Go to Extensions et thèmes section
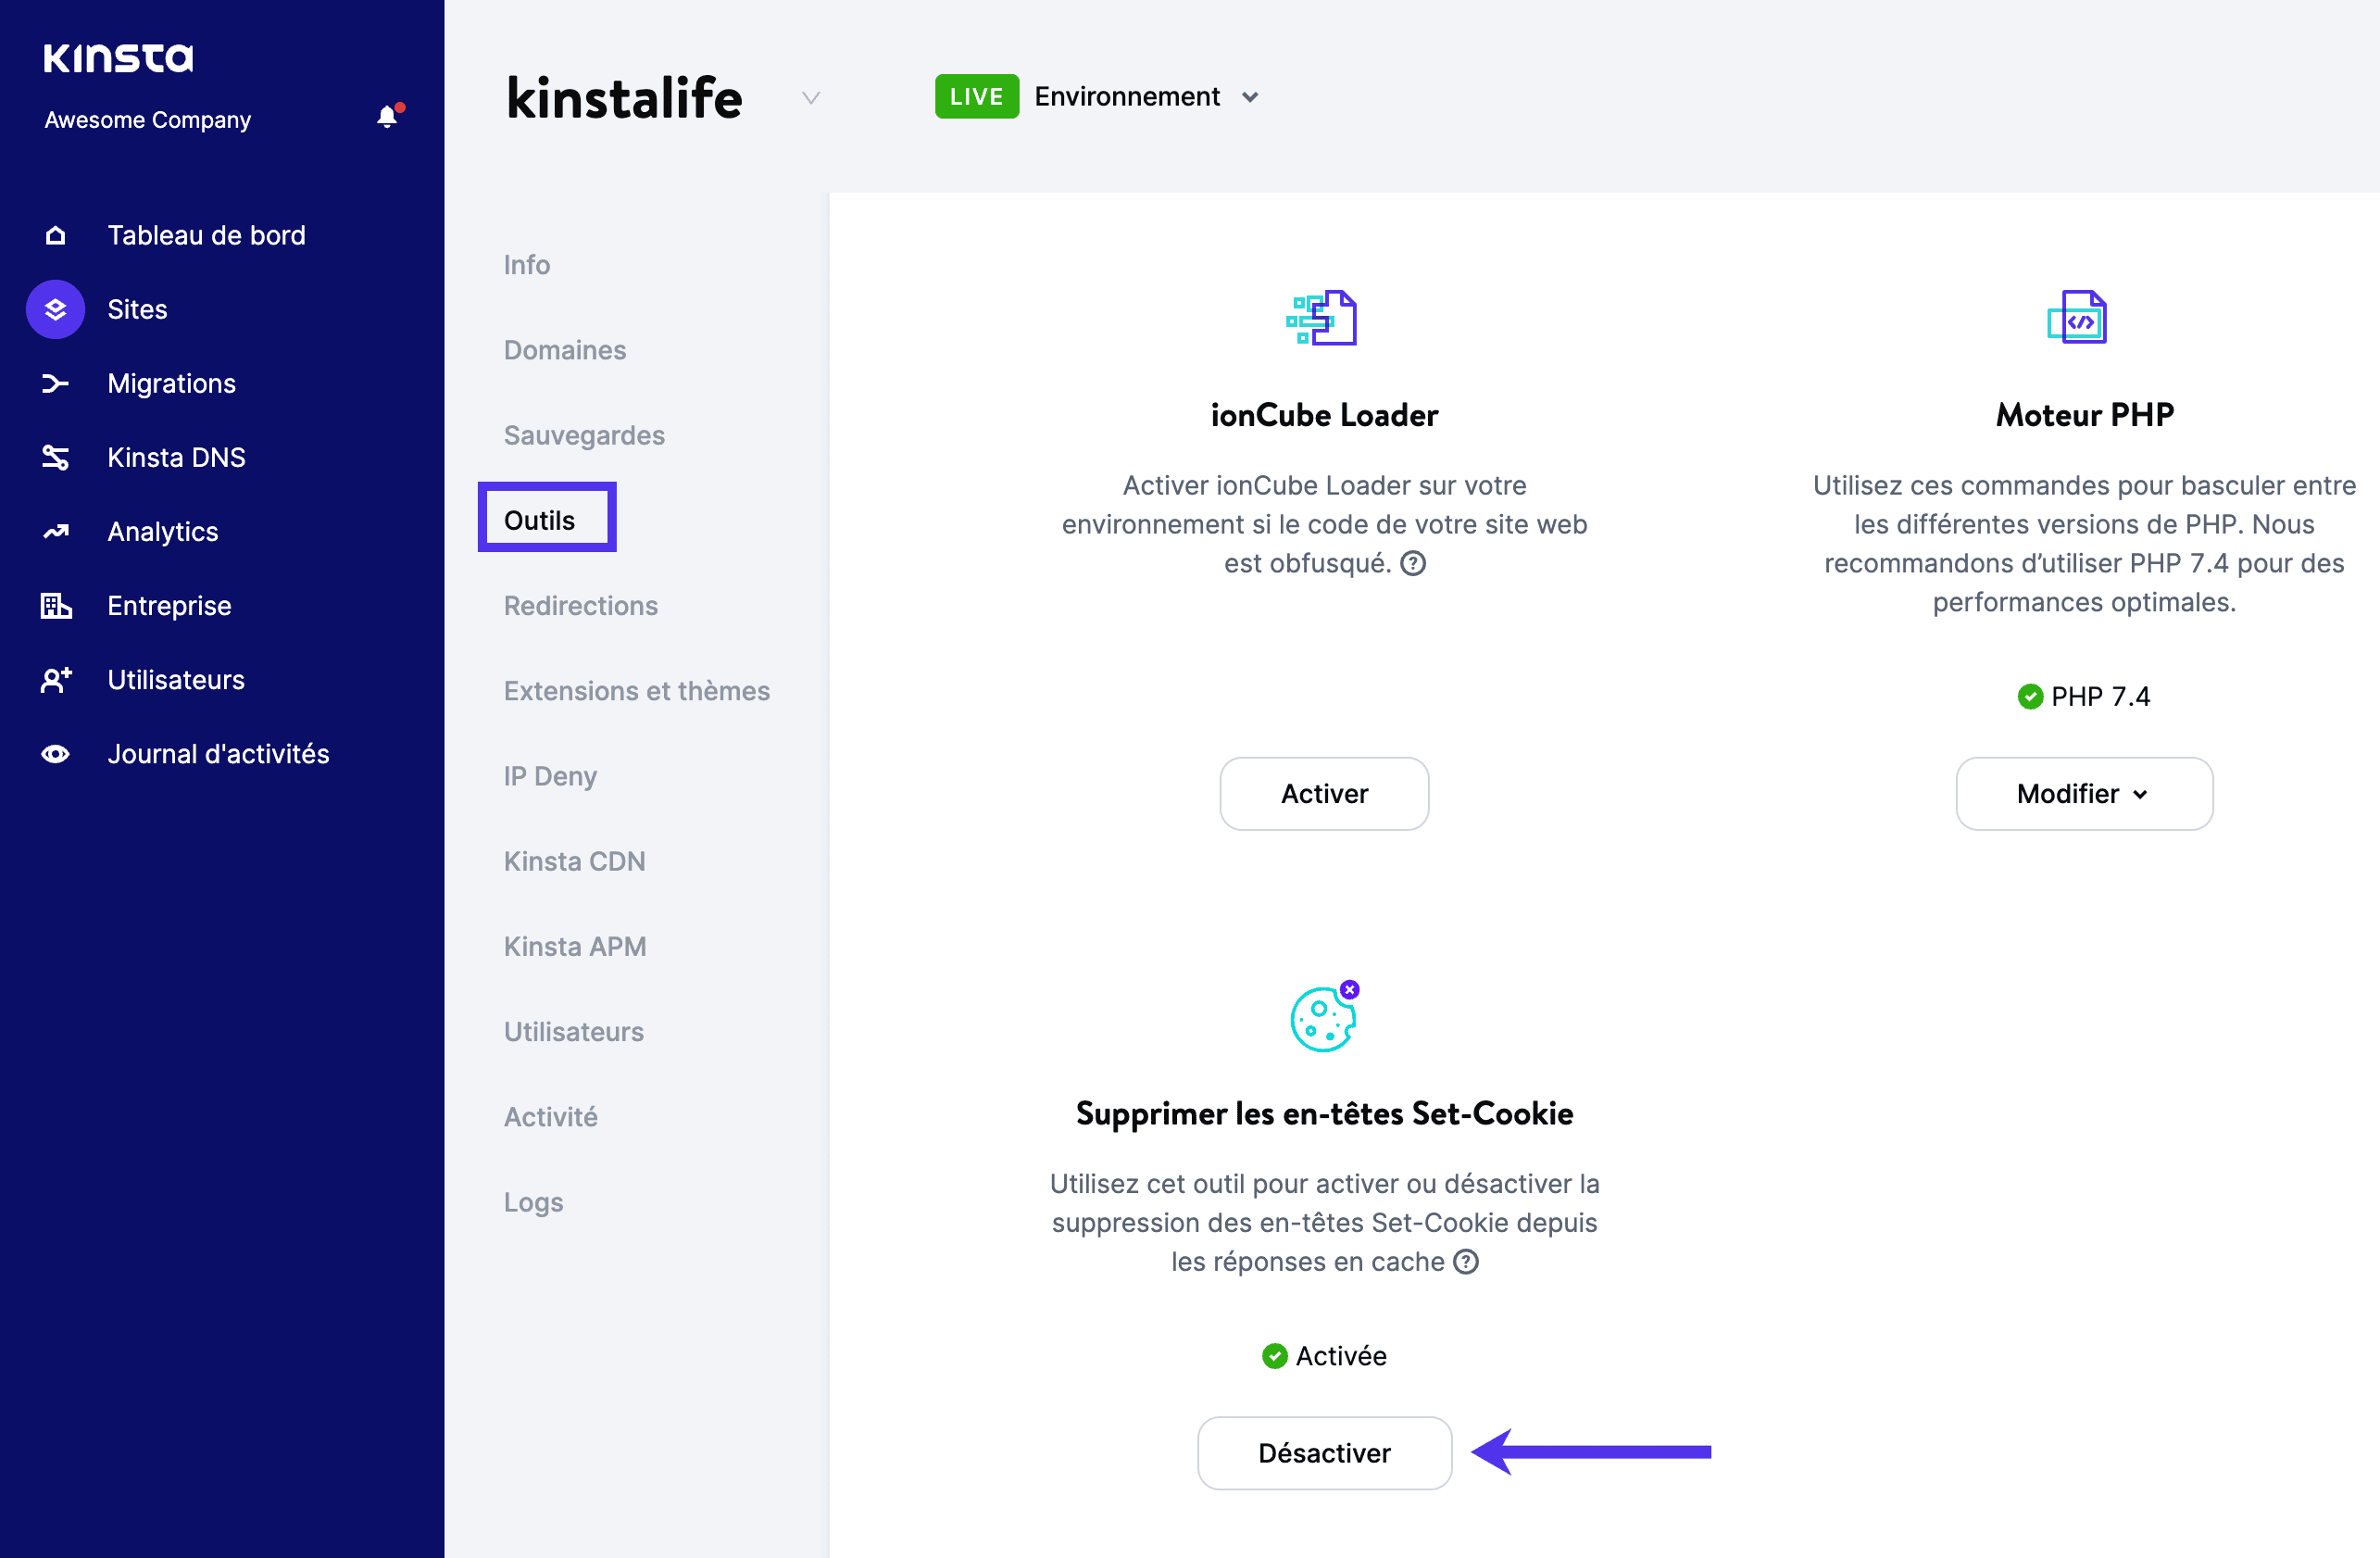Image resolution: width=2380 pixels, height=1558 pixels. [x=636, y=691]
